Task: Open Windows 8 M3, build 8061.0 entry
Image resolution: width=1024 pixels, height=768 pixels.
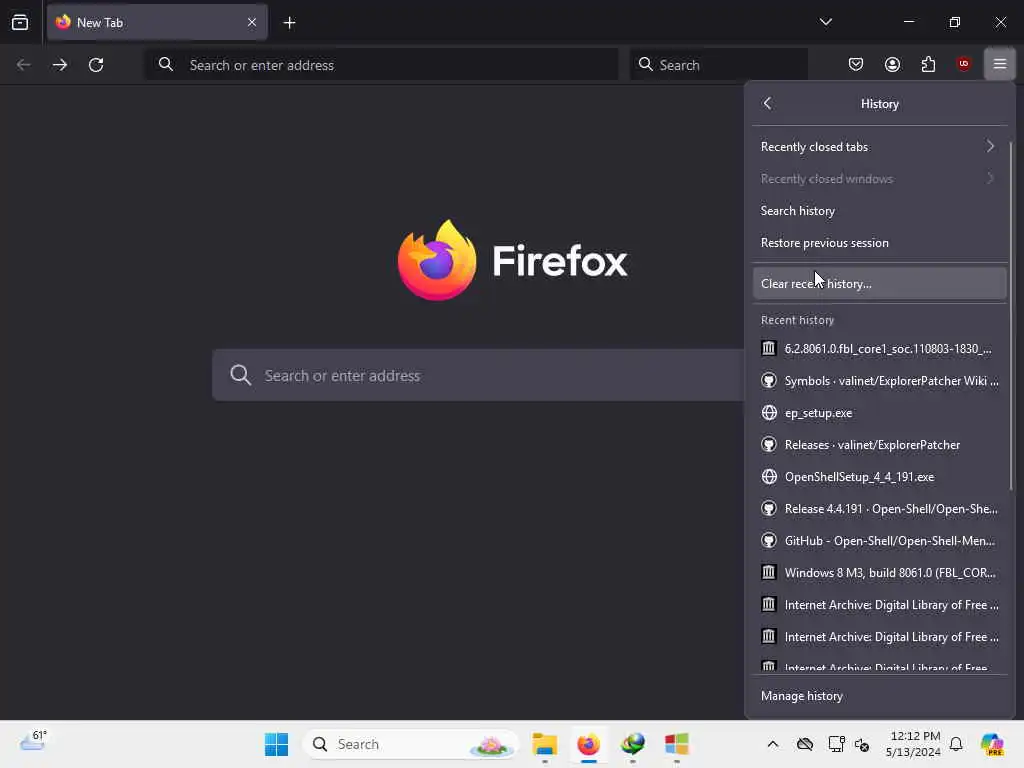Action: pyautogui.click(x=879, y=573)
